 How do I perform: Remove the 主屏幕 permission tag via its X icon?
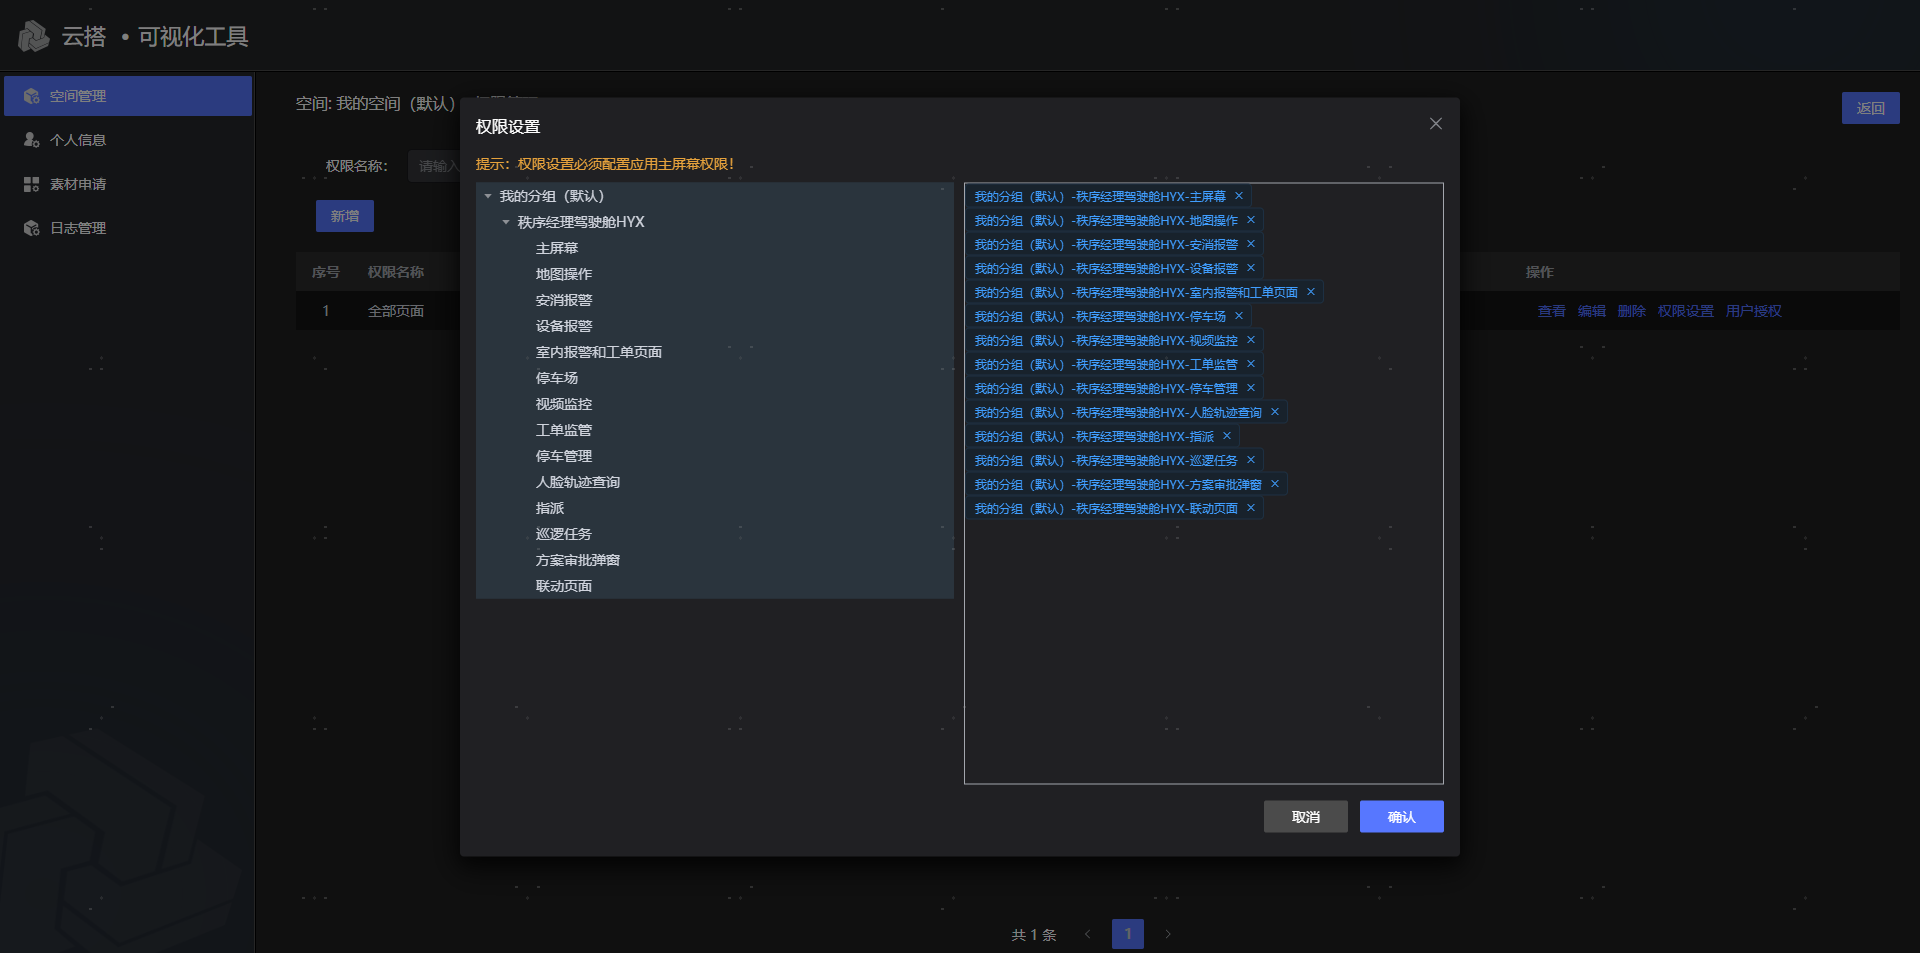1239,196
